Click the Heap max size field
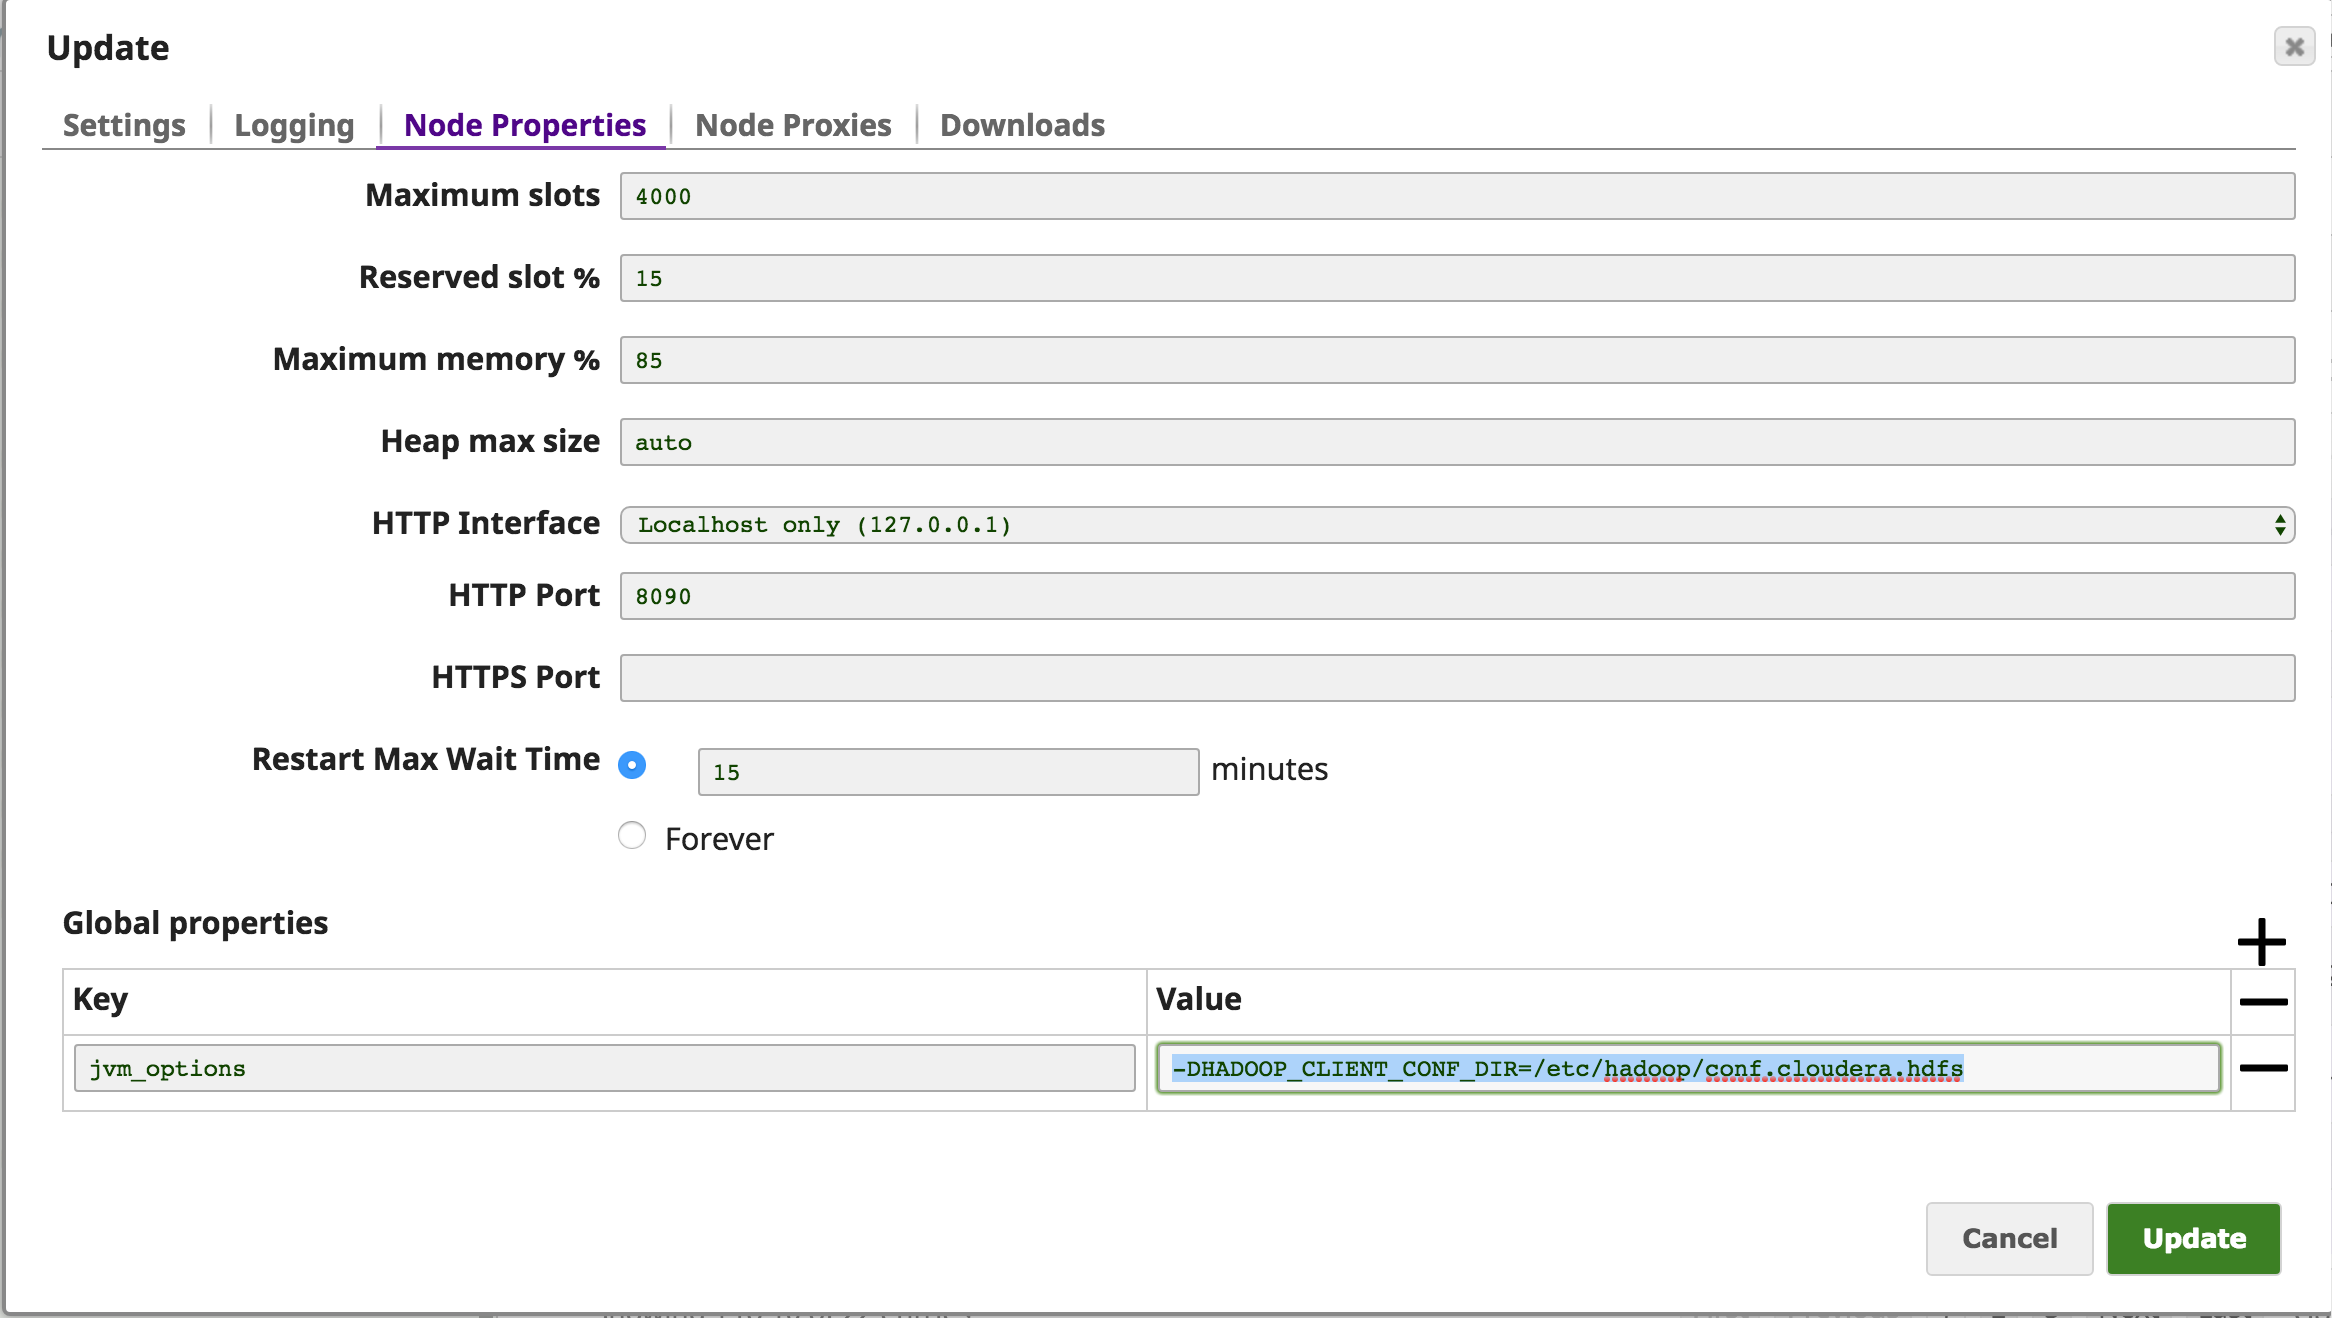The width and height of the screenshot is (2332, 1318). tap(1457, 442)
